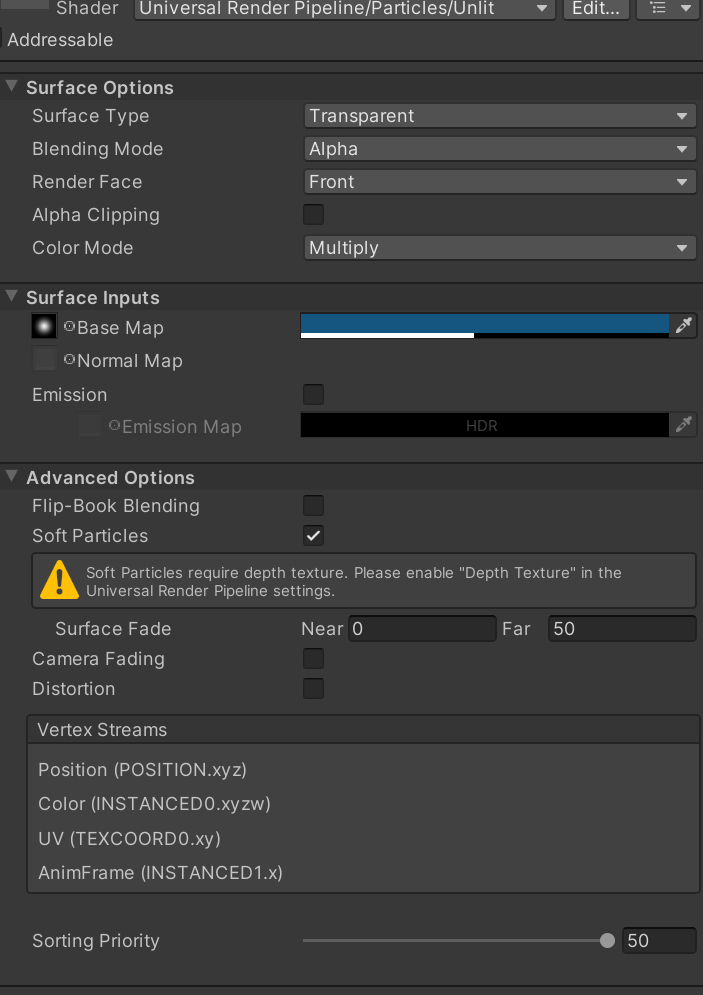Click the eyedropper beside the HDR emission color

pos(684,425)
